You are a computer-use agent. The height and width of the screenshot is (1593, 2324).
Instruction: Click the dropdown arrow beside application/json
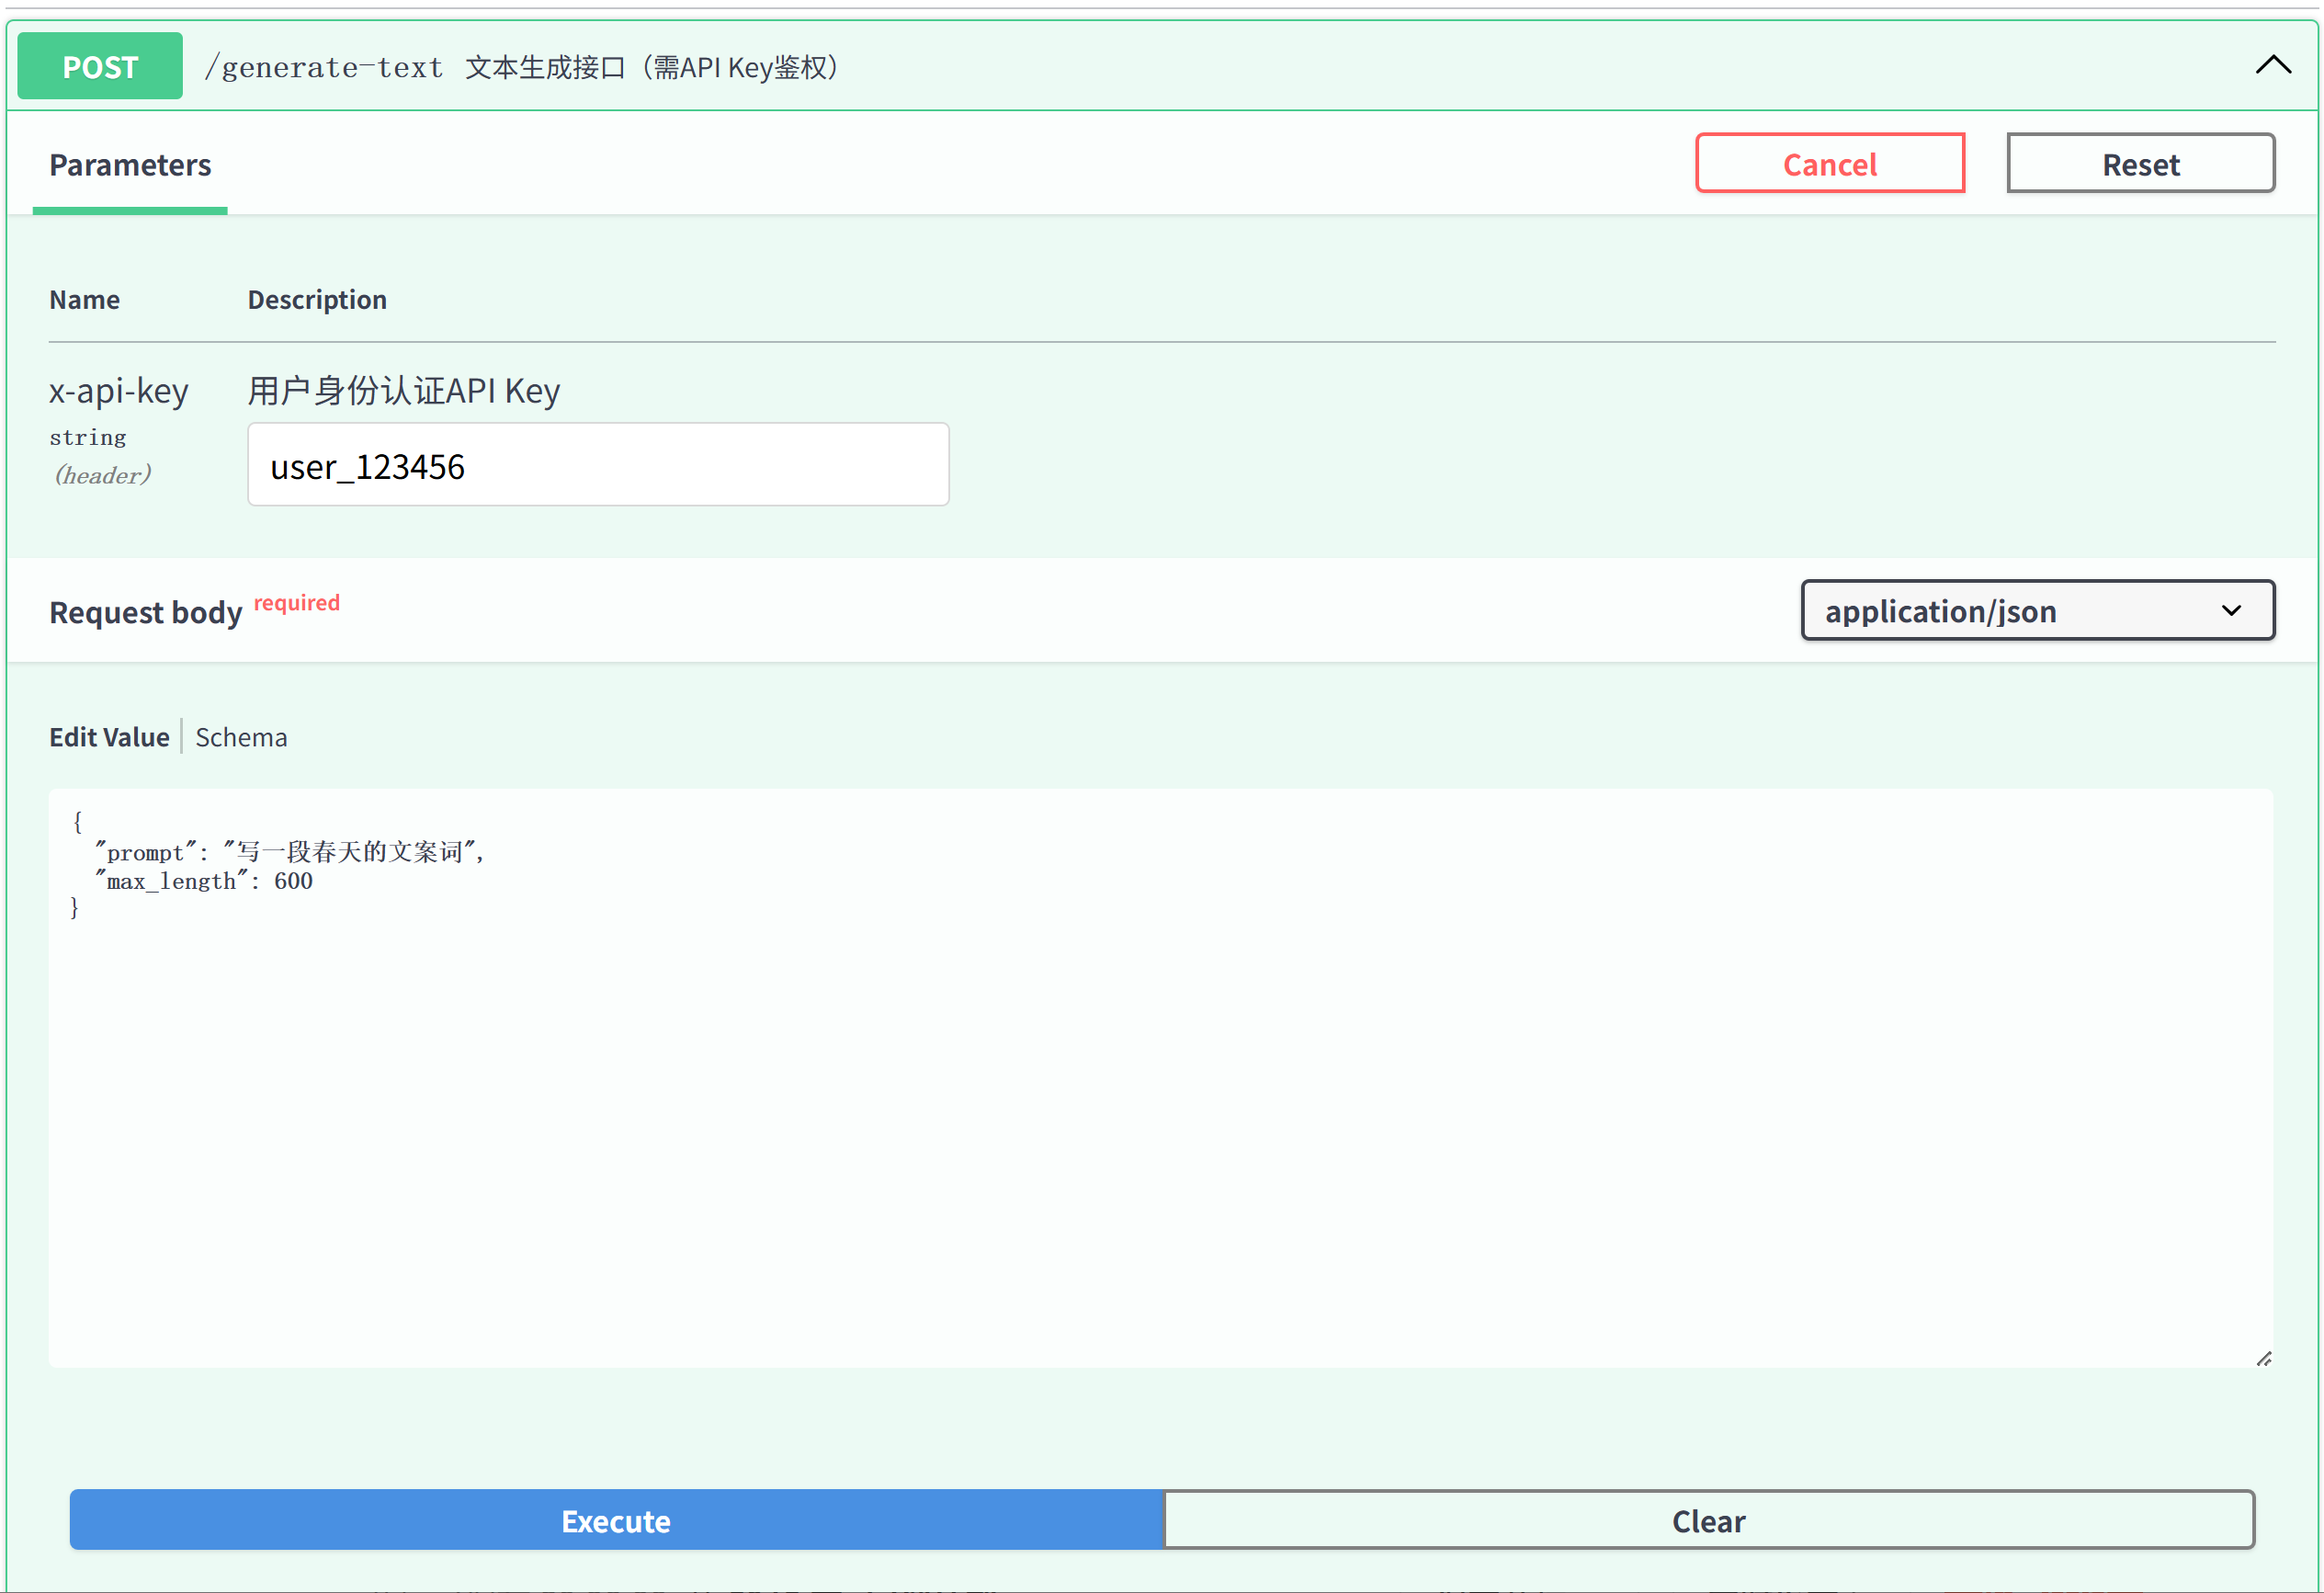point(2231,611)
